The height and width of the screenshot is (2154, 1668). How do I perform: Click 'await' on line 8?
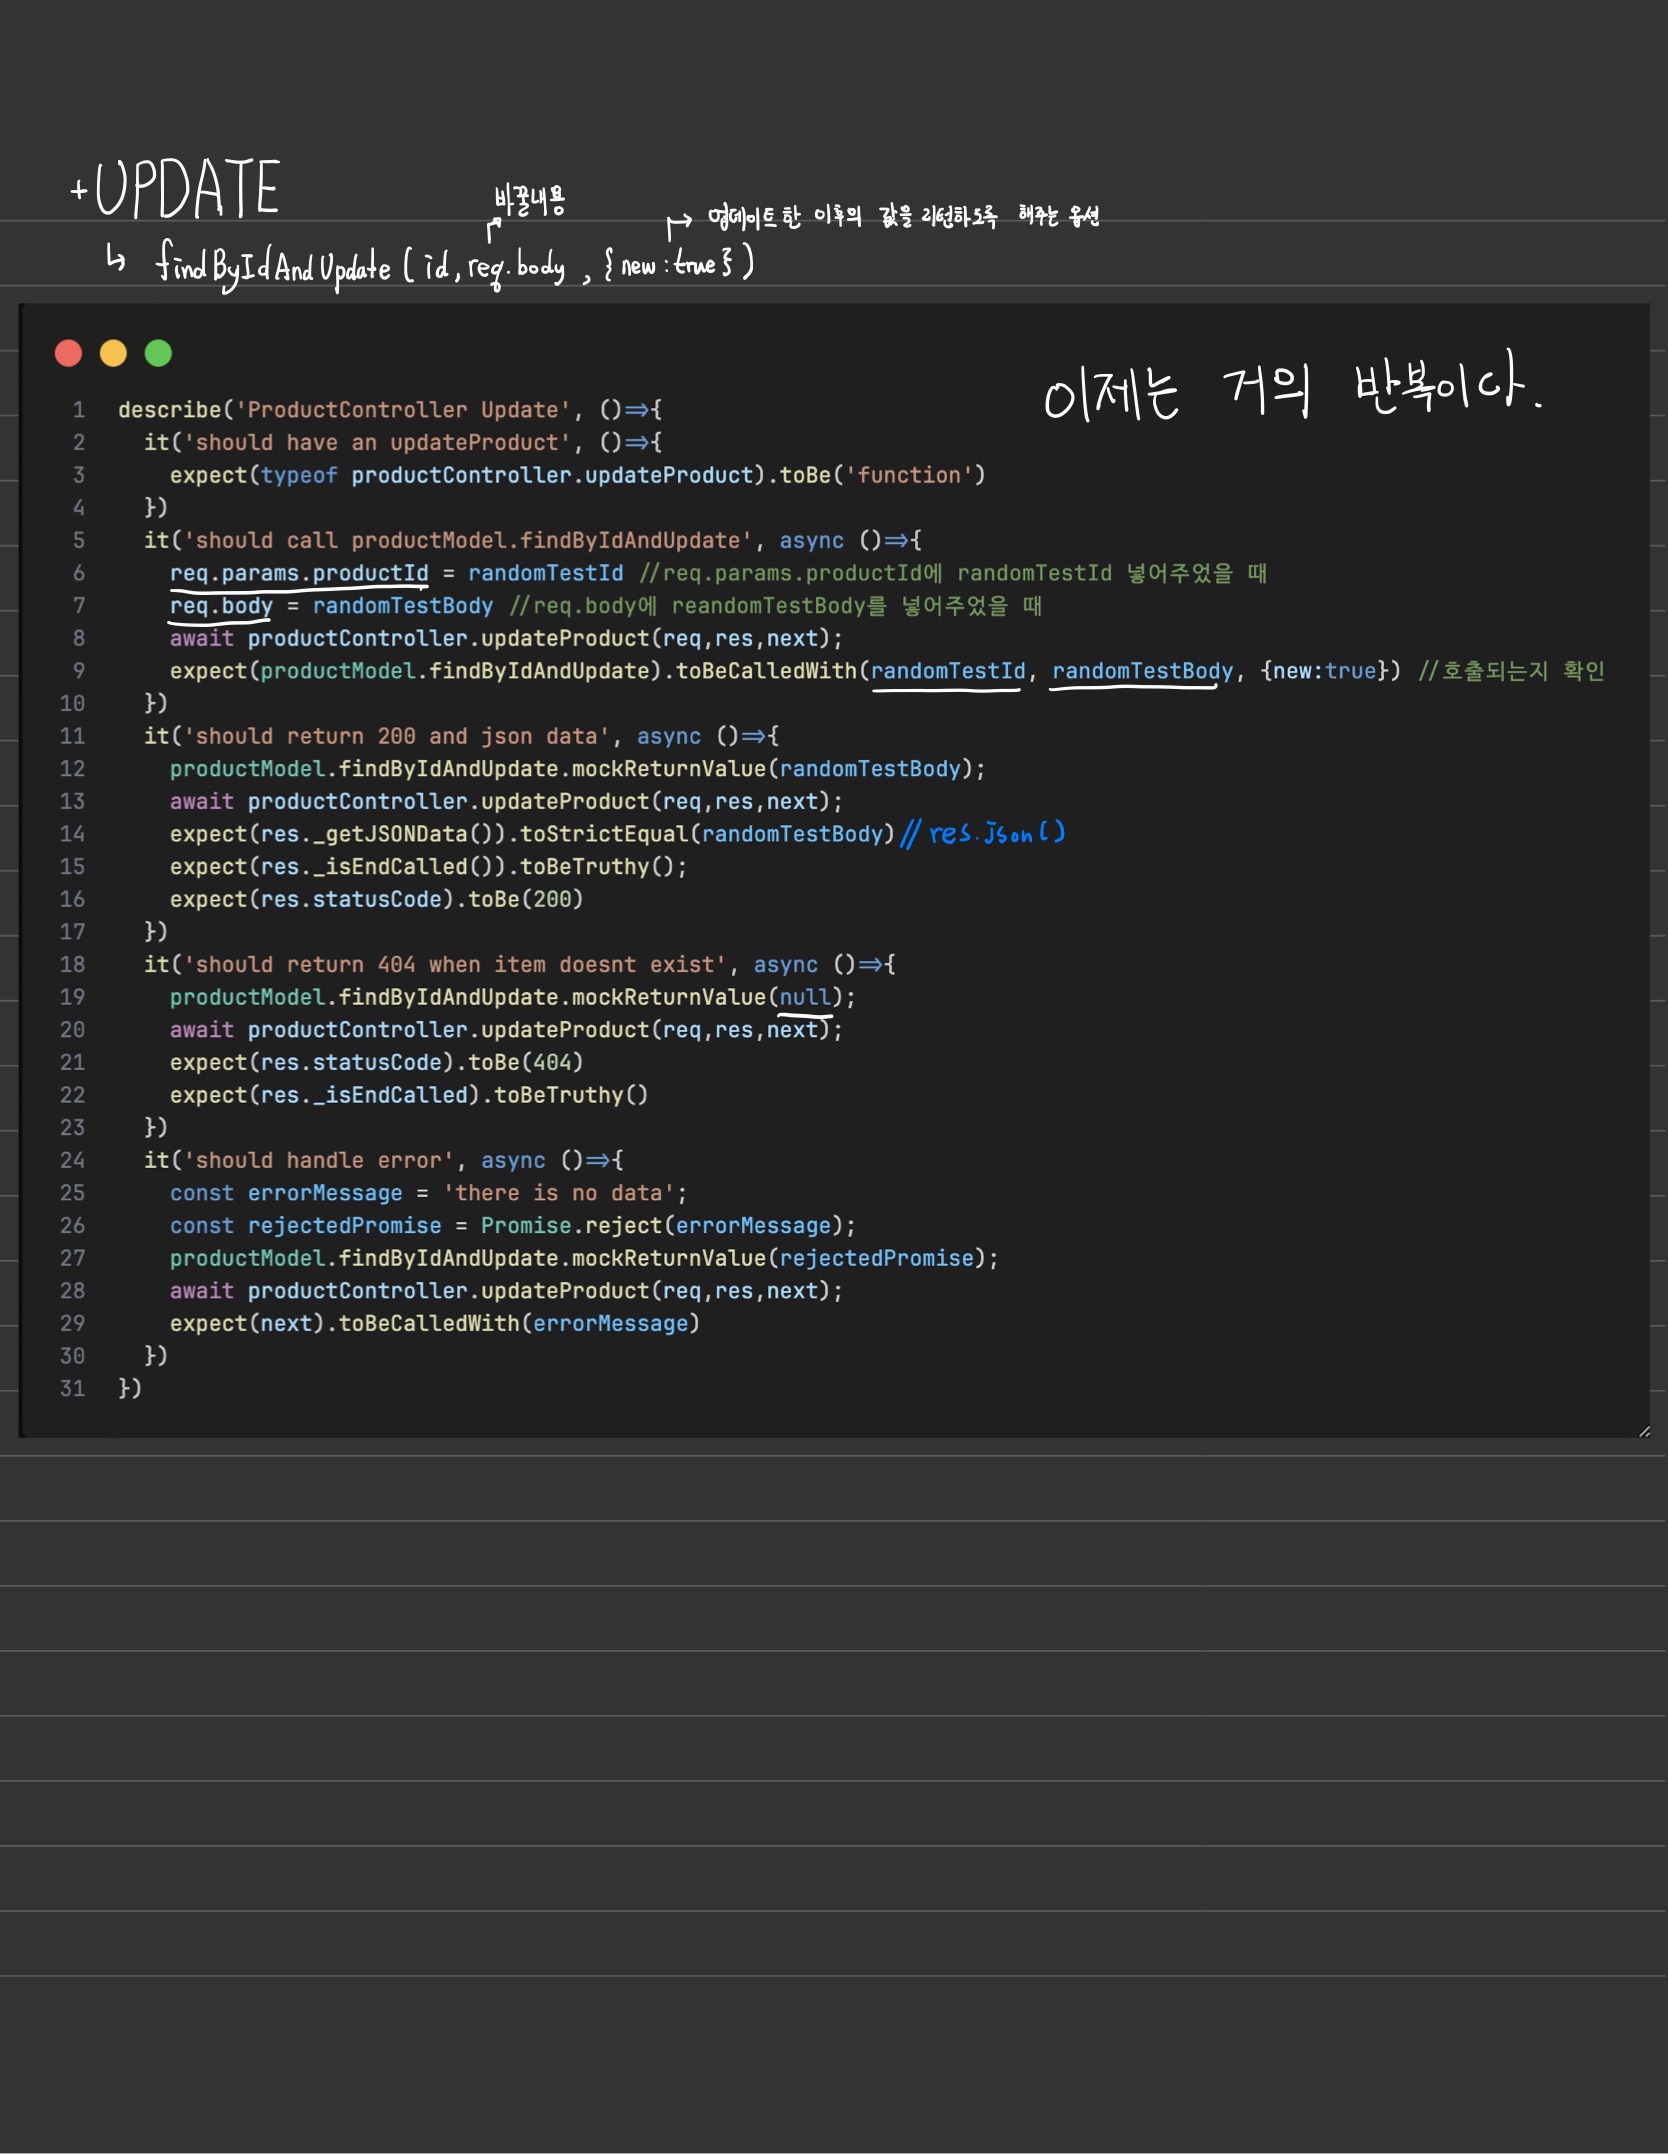pyautogui.click(x=202, y=638)
